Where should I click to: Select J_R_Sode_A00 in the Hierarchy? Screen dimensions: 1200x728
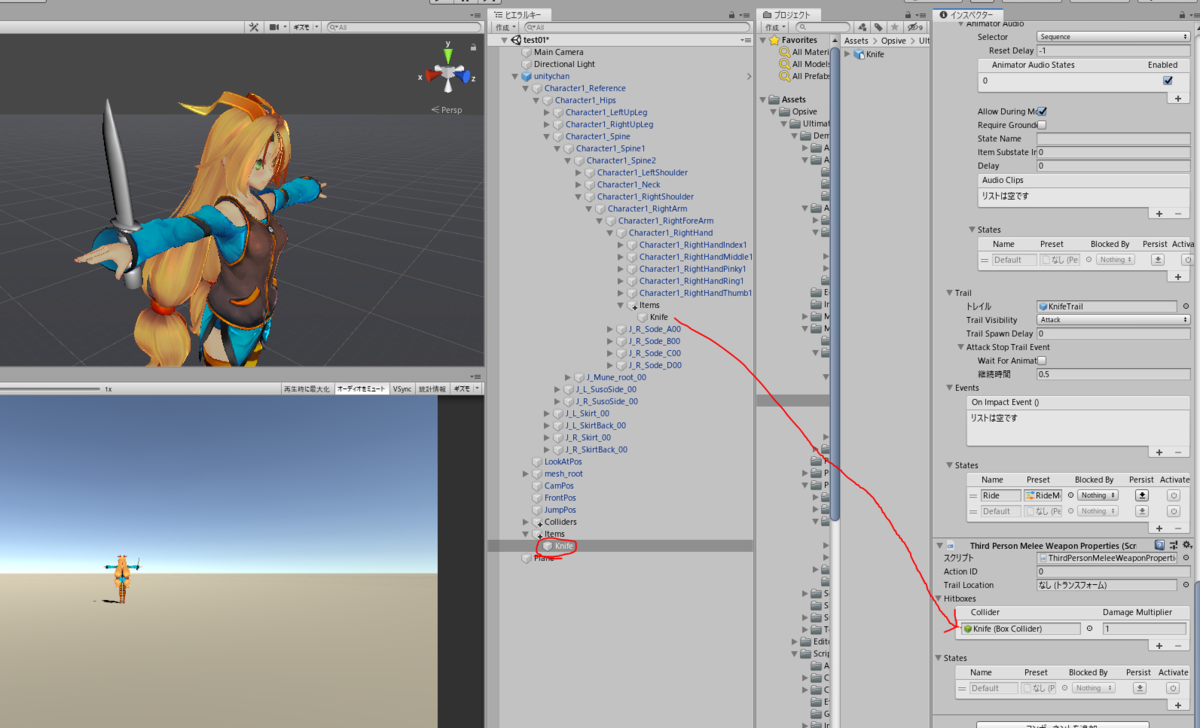pyautogui.click(x=653, y=329)
